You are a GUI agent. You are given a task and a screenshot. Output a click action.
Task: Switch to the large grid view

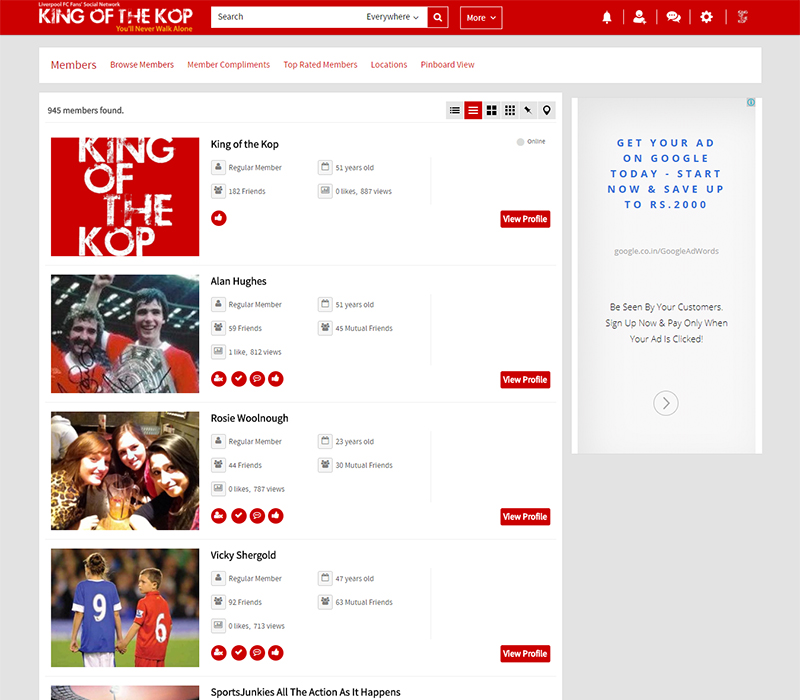tap(492, 110)
